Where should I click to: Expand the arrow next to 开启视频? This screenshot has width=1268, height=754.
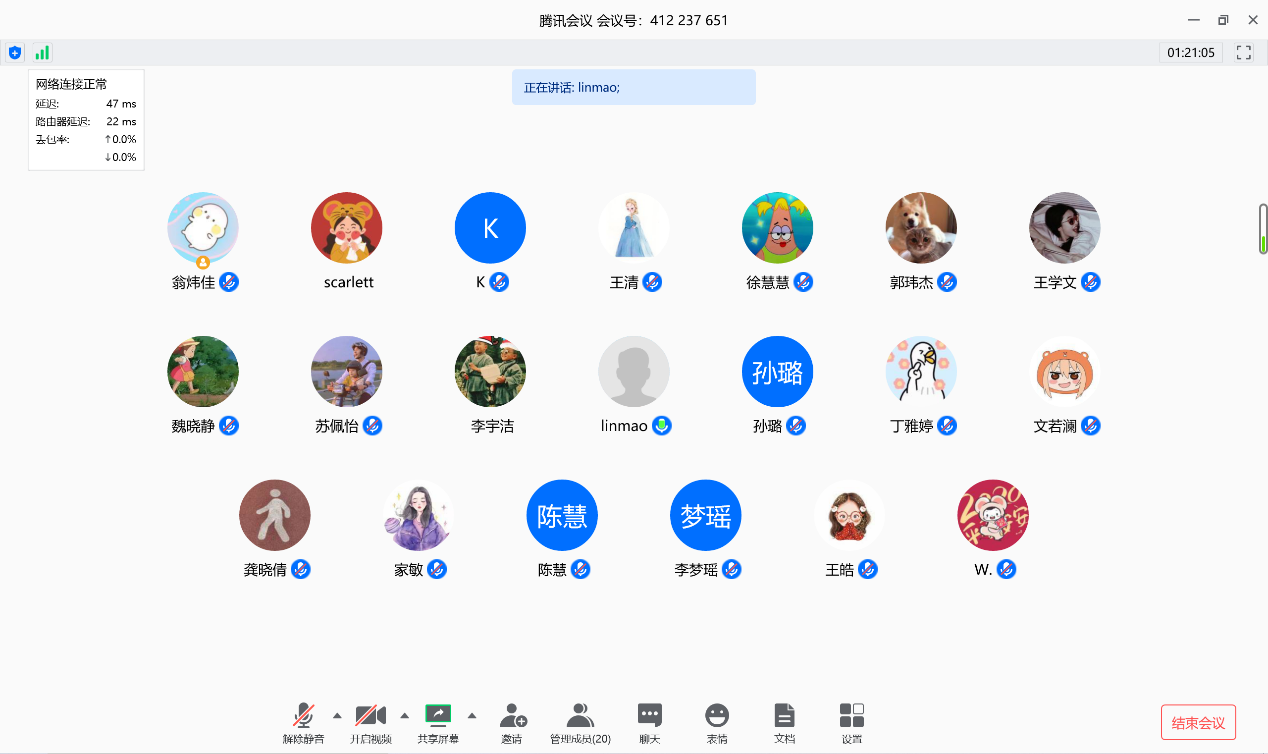404,715
